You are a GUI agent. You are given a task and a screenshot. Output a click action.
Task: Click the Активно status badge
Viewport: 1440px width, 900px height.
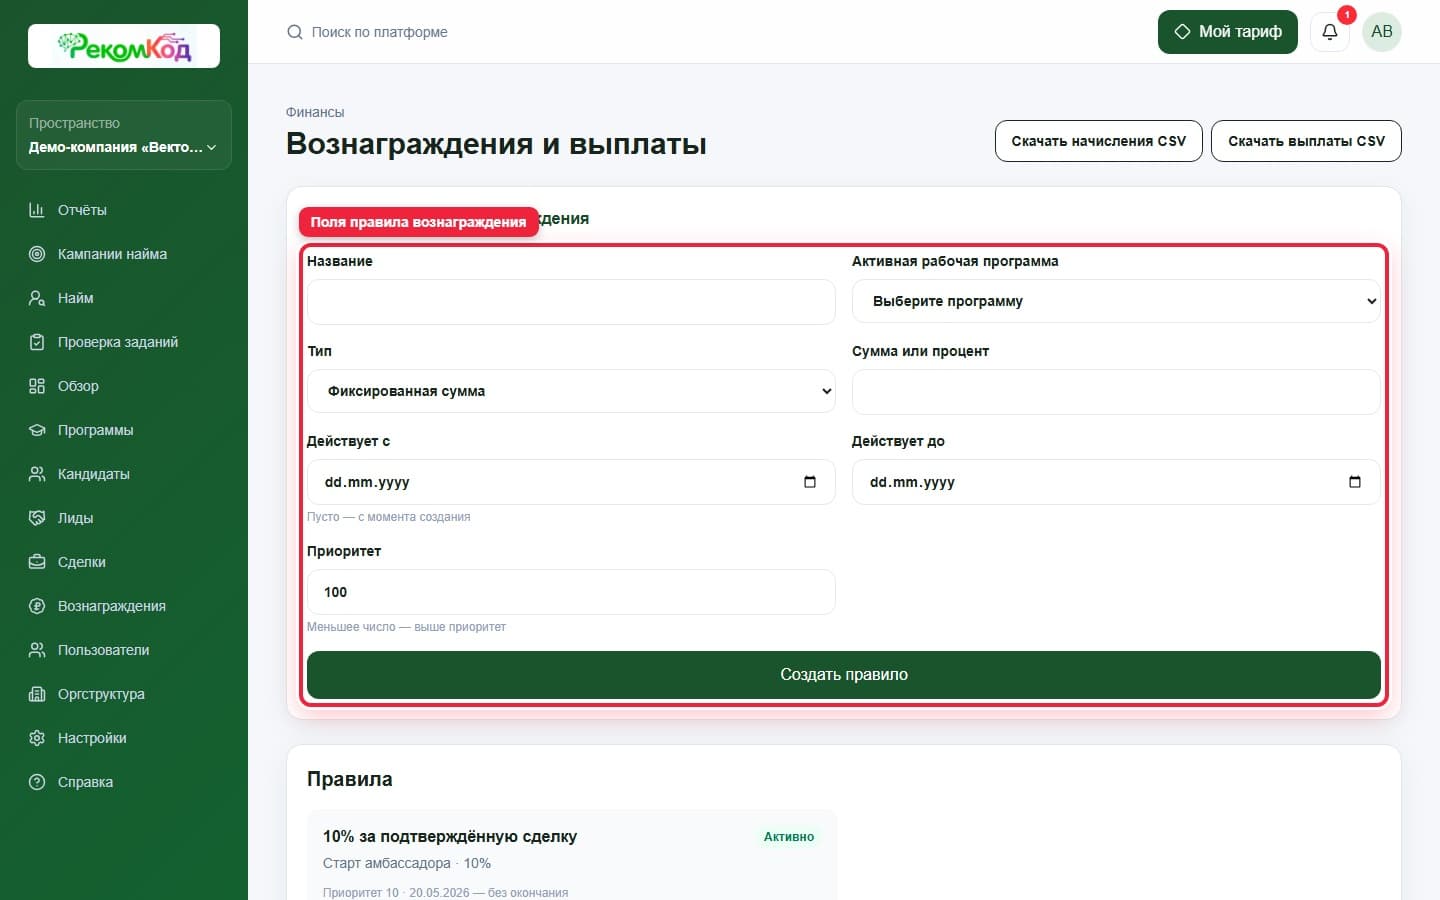tap(789, 837)
